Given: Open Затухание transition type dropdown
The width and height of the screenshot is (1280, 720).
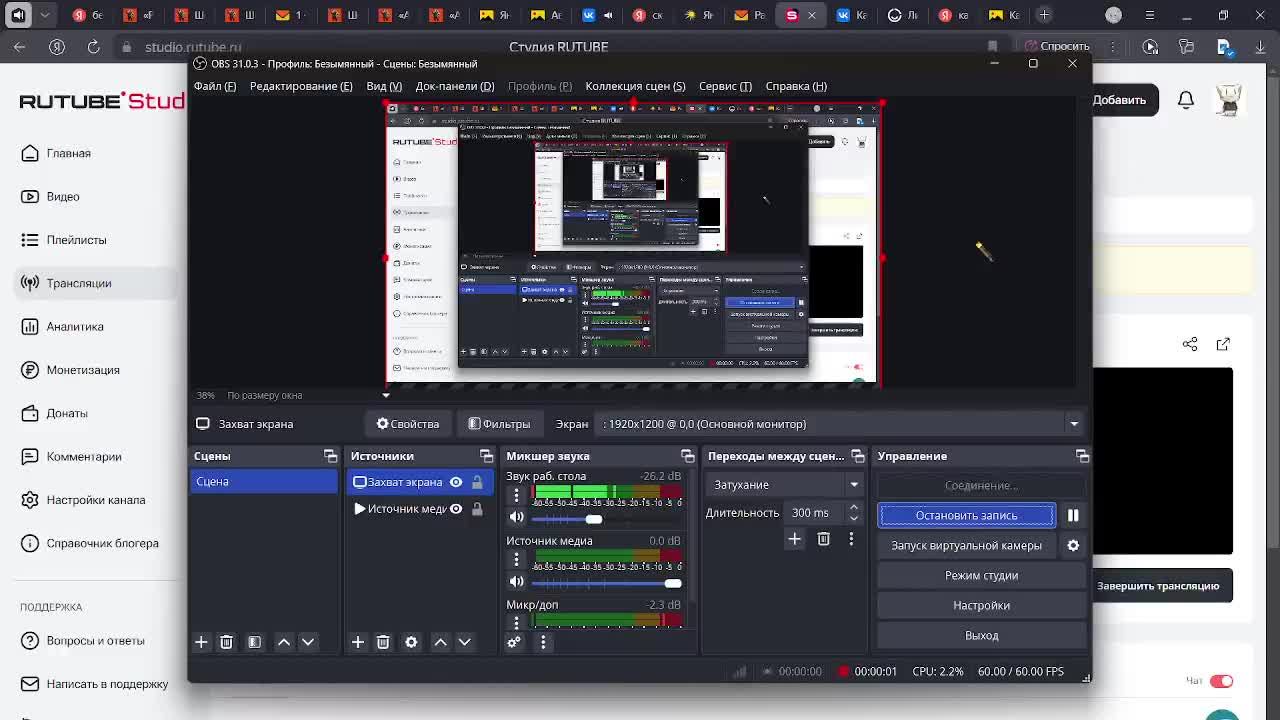Looking at the screenshot, I should (x=785, y=485).
